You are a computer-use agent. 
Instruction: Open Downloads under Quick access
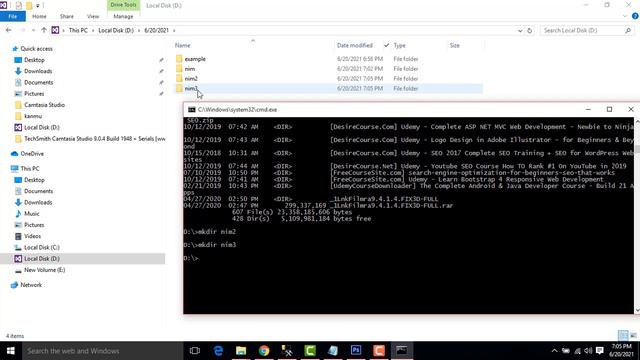tap(38, 71)
